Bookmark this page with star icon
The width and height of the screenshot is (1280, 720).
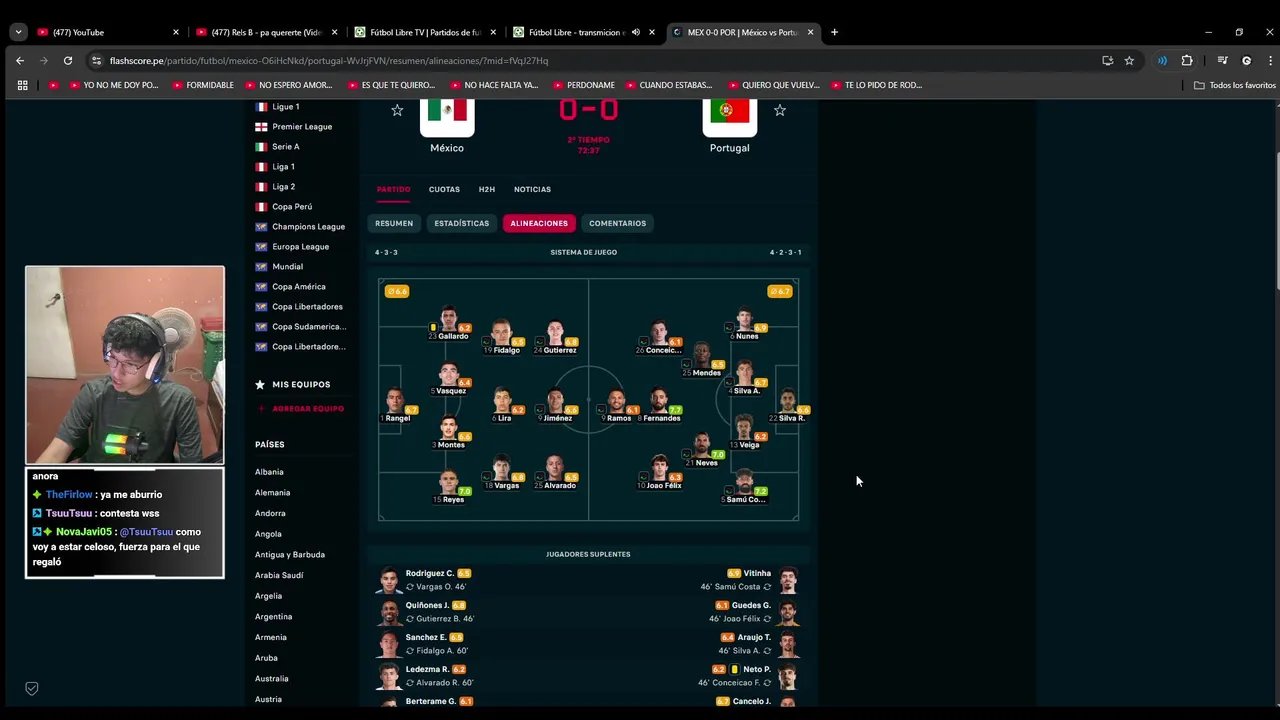pos(1129,60)
